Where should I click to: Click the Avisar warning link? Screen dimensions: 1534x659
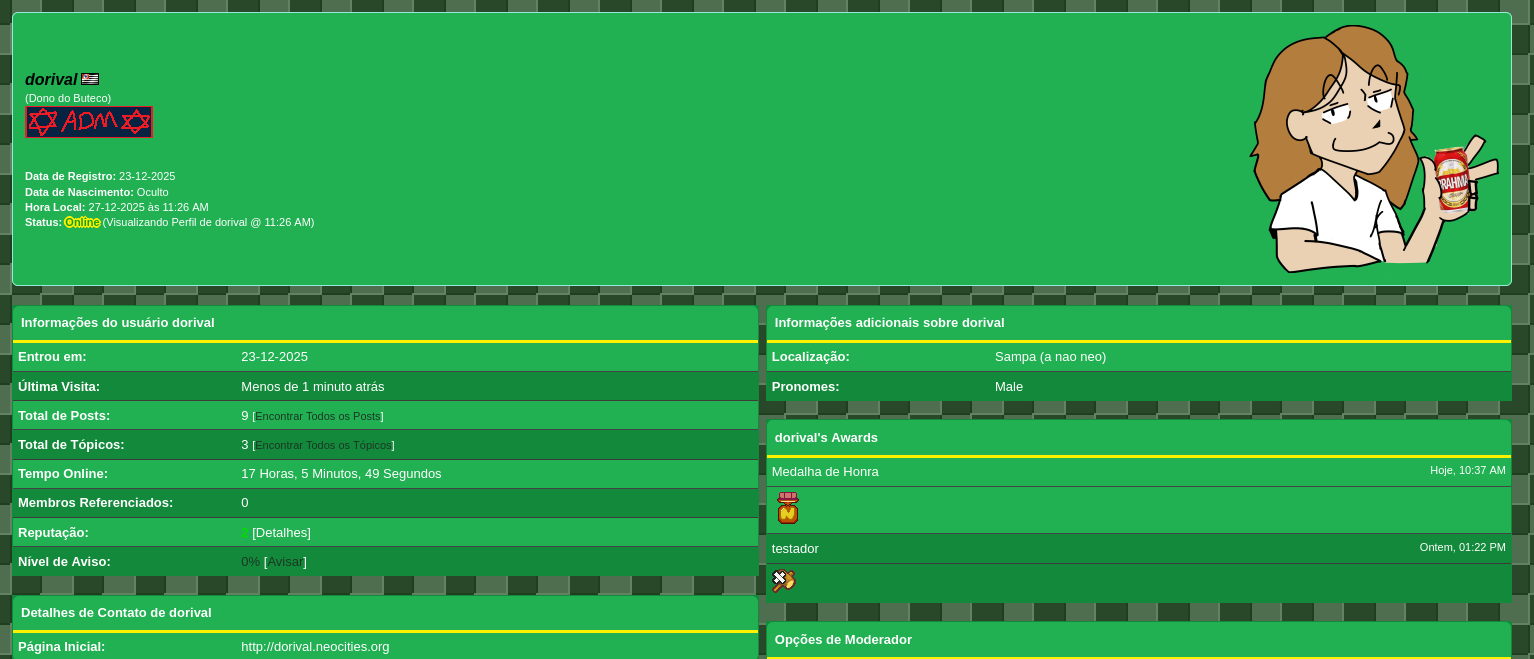pos(285,562)
